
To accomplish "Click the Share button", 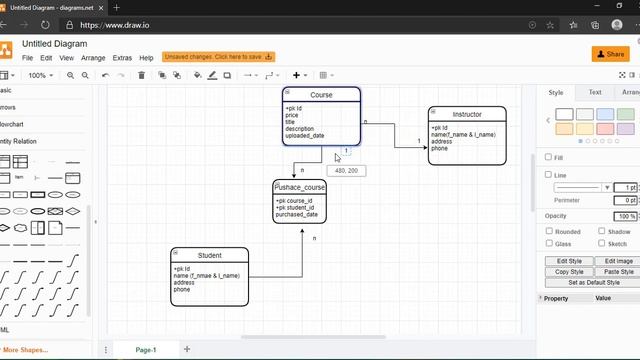I will (611, 54).
